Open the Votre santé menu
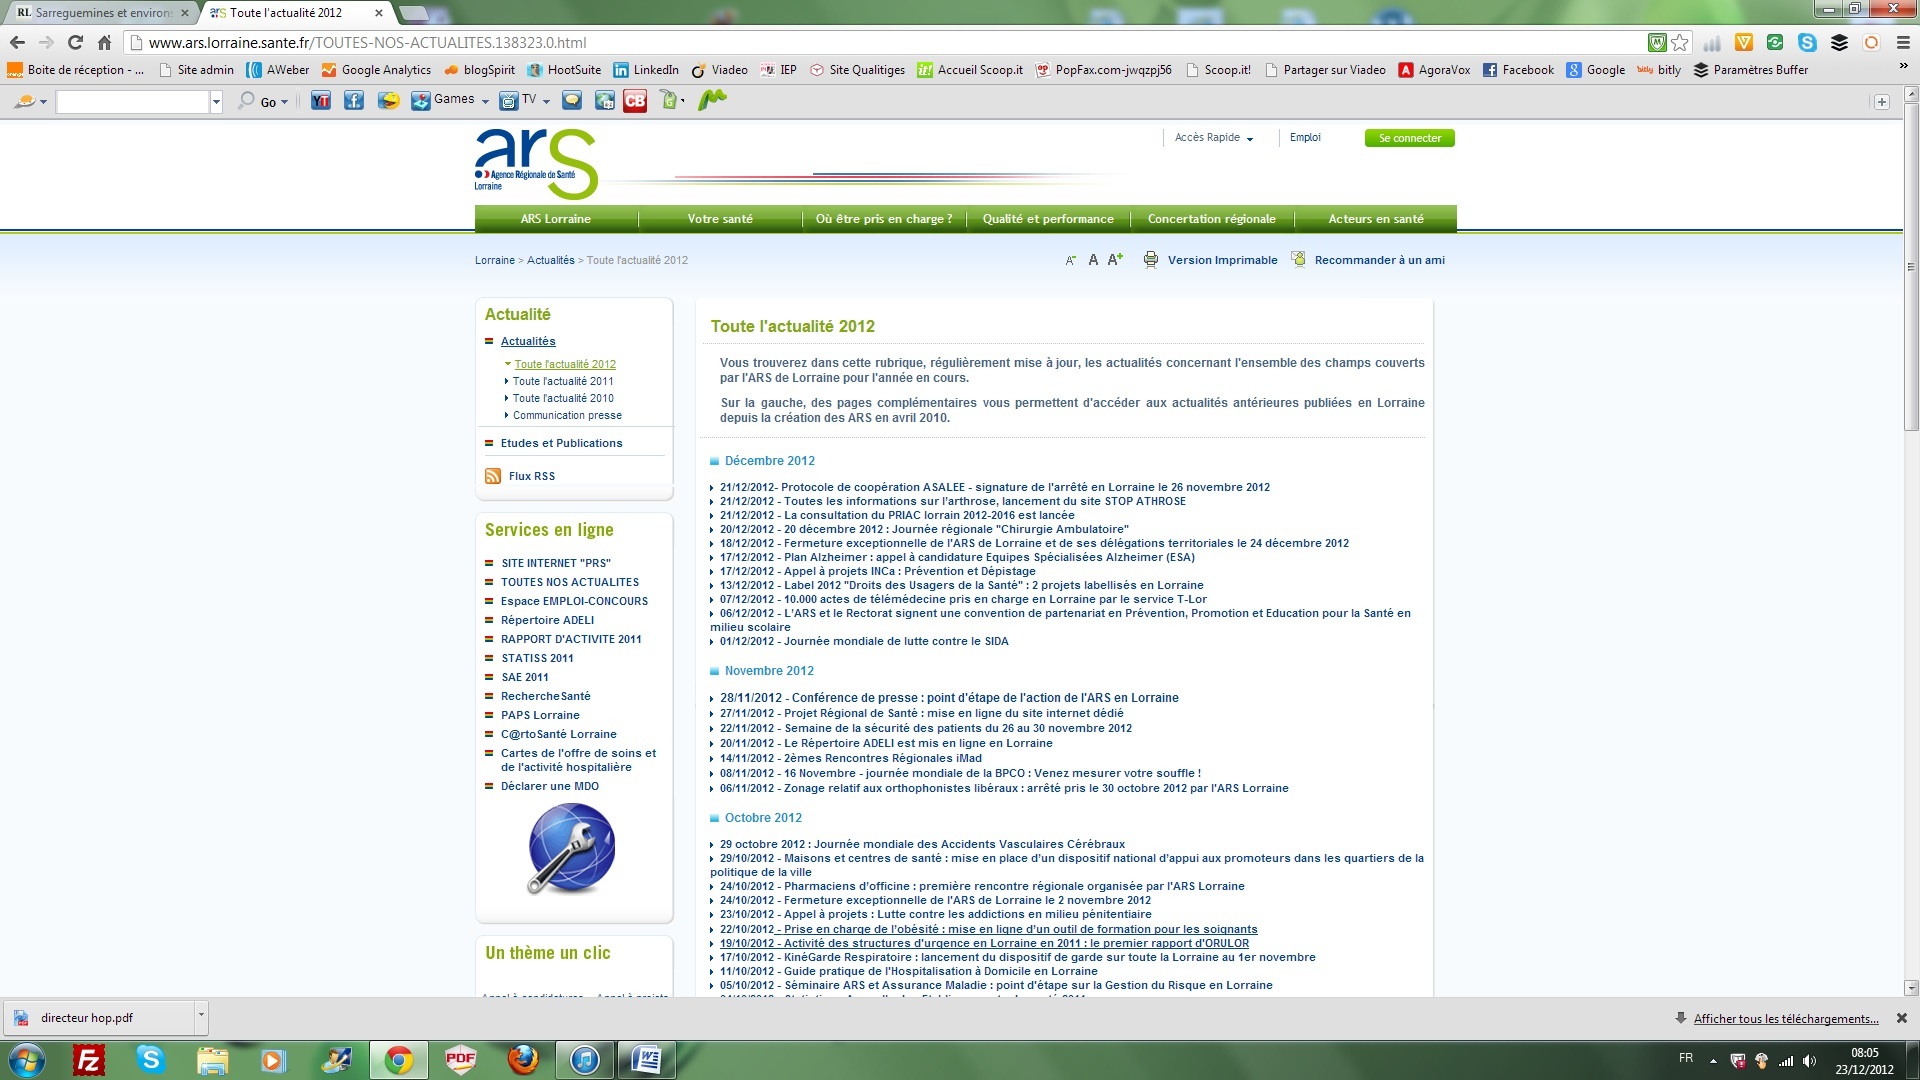 720,219
